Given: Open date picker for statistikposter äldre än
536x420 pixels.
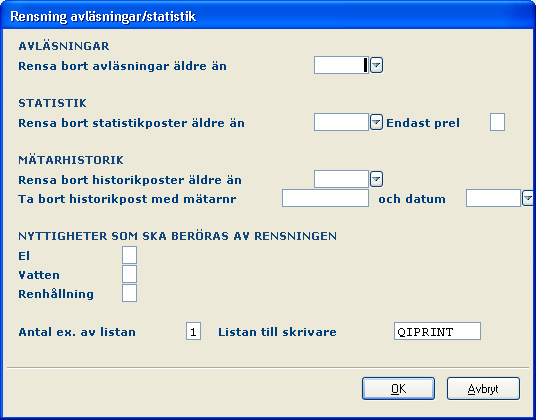Looking at the screenshot, I should click(x=376, y=122).
